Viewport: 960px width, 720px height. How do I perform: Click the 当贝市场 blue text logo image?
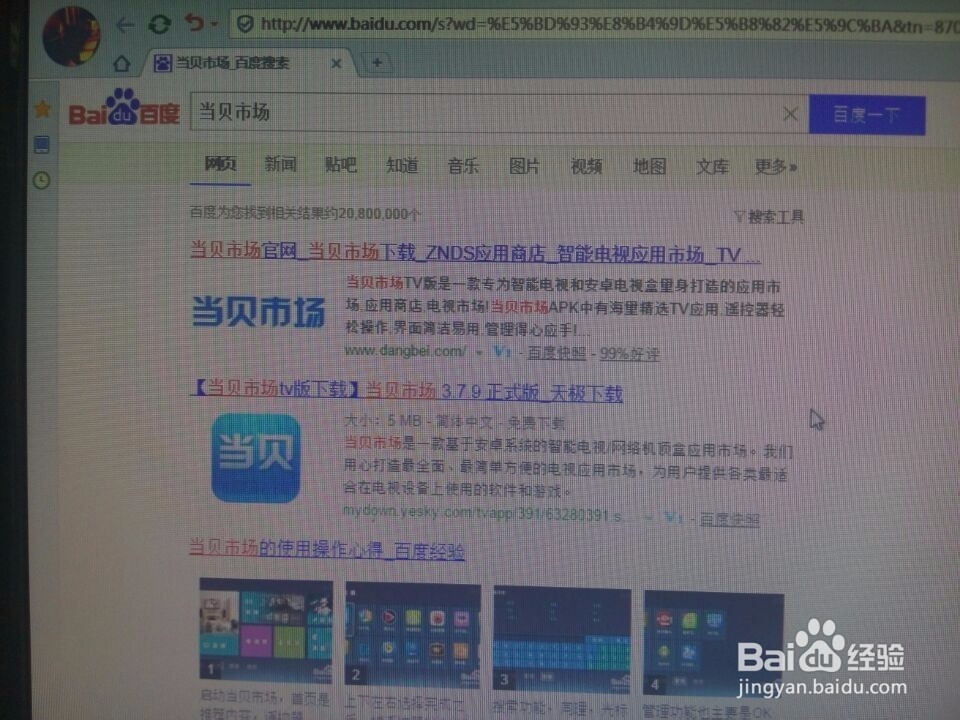pyautogui.click(x=258, y=312)
